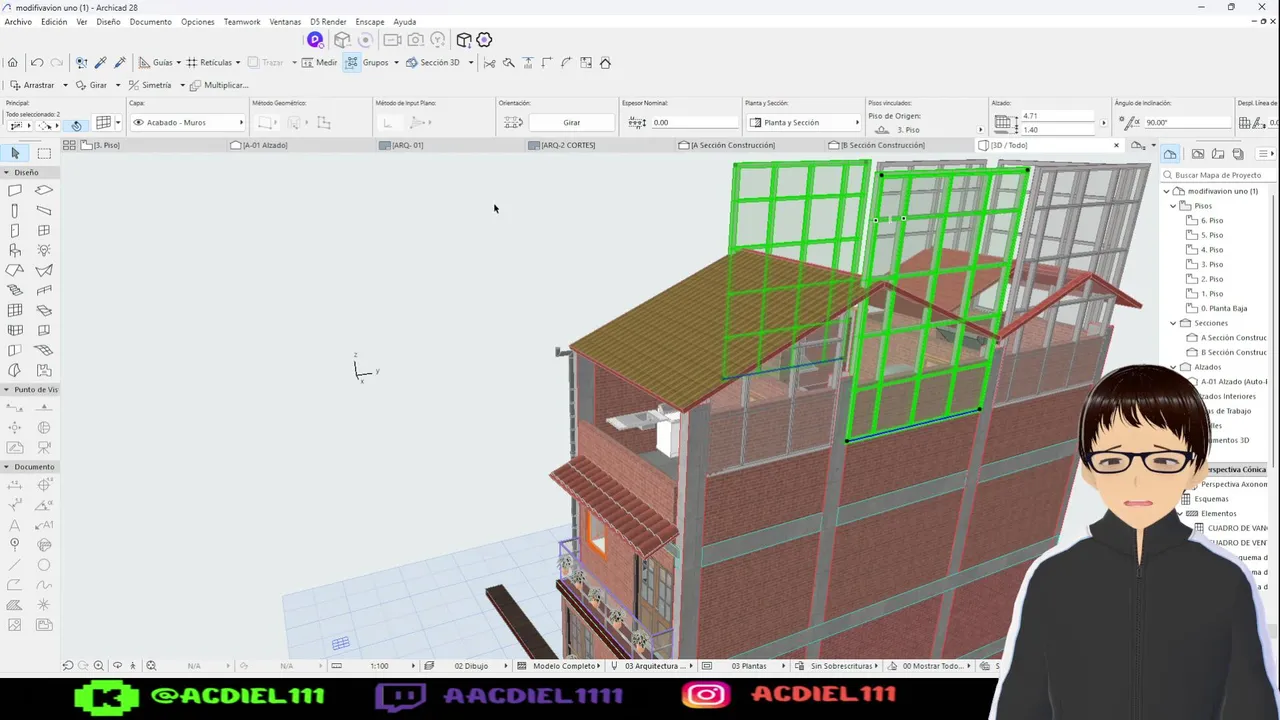The image size is (1280, 720).
Task: Open the Home icon in toolbar
Action: click(12, 62)
